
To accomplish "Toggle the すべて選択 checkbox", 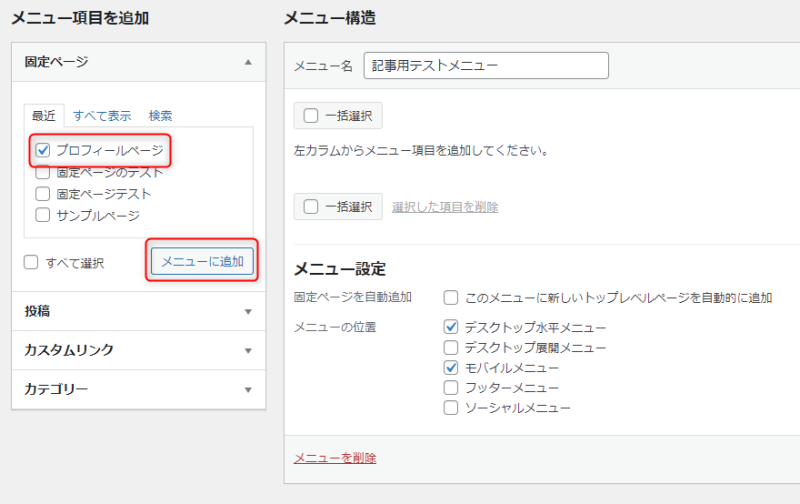I will click(31, 263).
